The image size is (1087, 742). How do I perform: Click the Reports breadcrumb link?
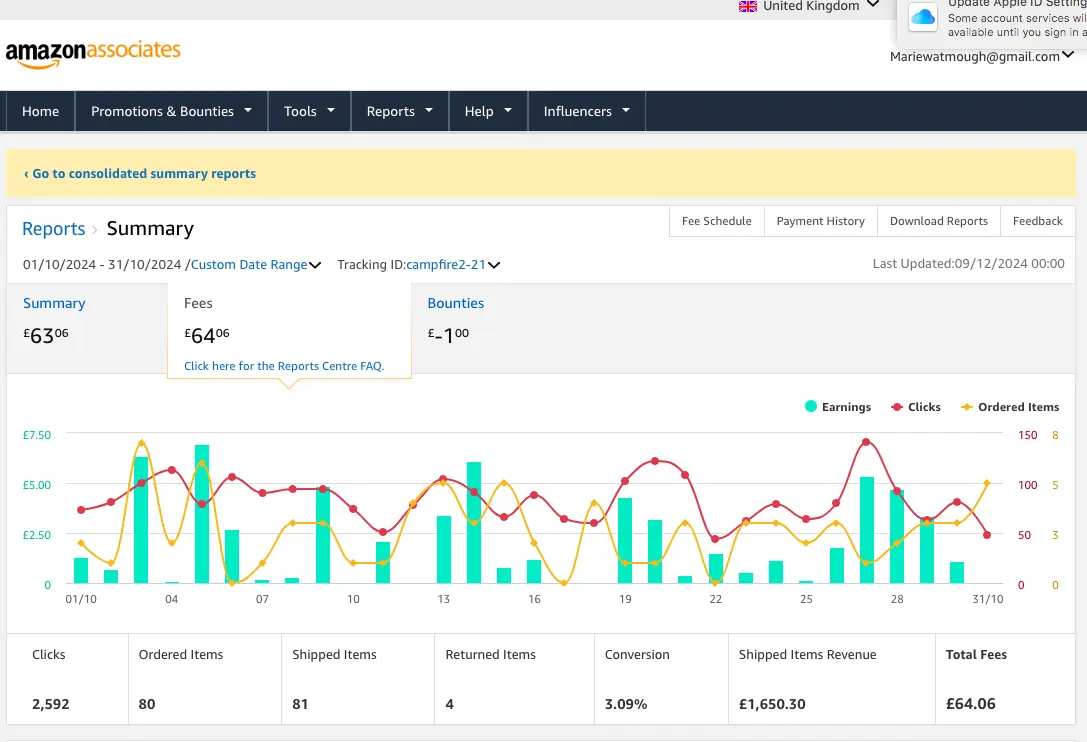(x=53, y=229)
